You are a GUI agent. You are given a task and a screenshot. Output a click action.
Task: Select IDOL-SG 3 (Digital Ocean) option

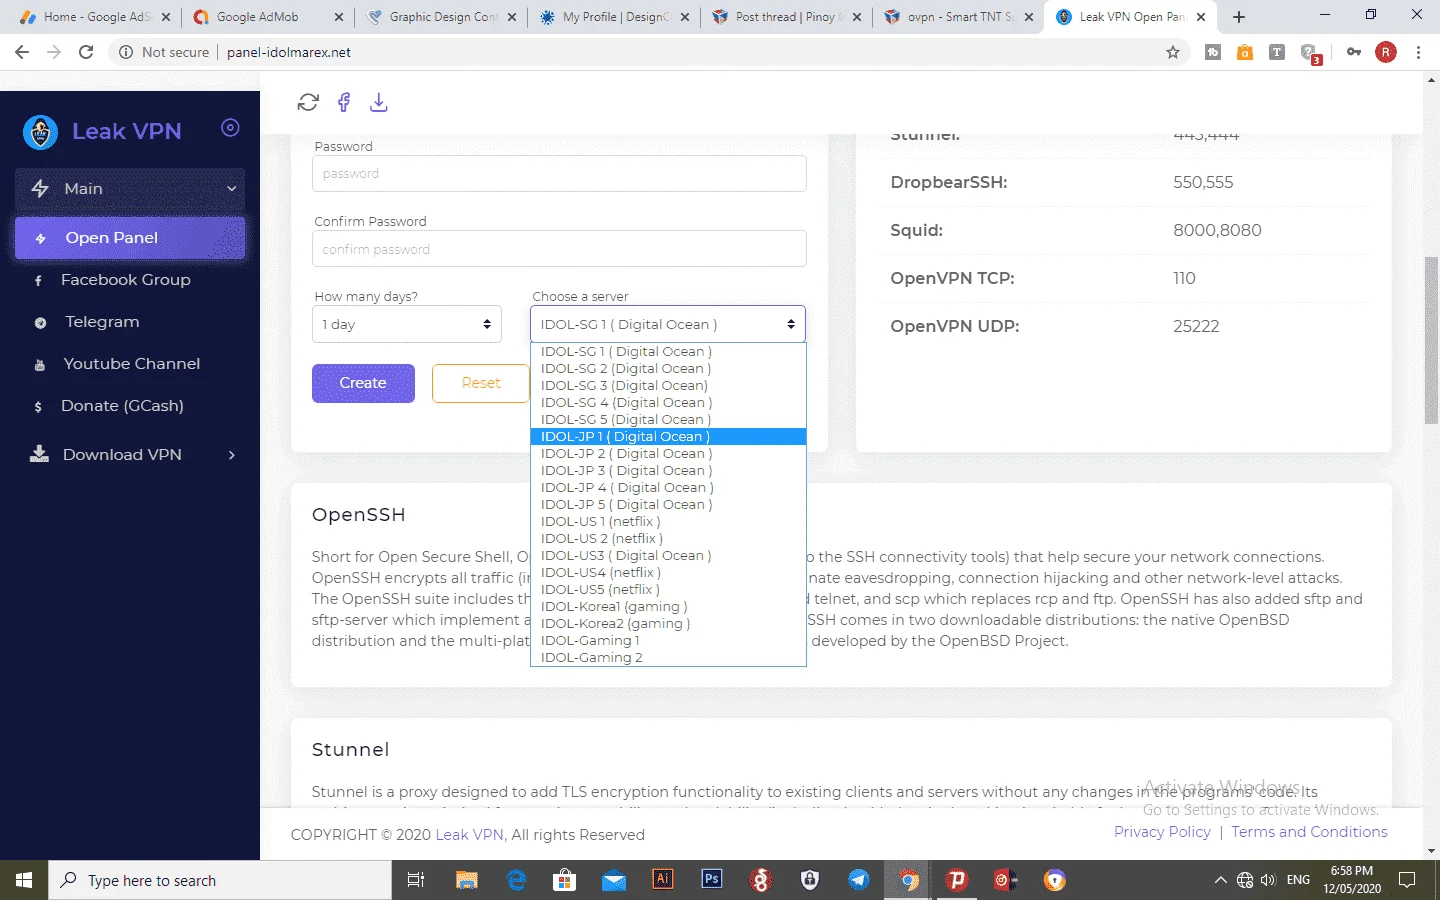point(668,386)
